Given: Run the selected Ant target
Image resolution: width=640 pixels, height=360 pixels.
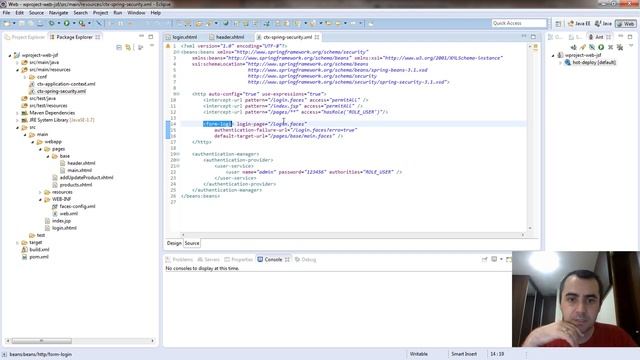Looking at the screenshot, I should (601, 47).
